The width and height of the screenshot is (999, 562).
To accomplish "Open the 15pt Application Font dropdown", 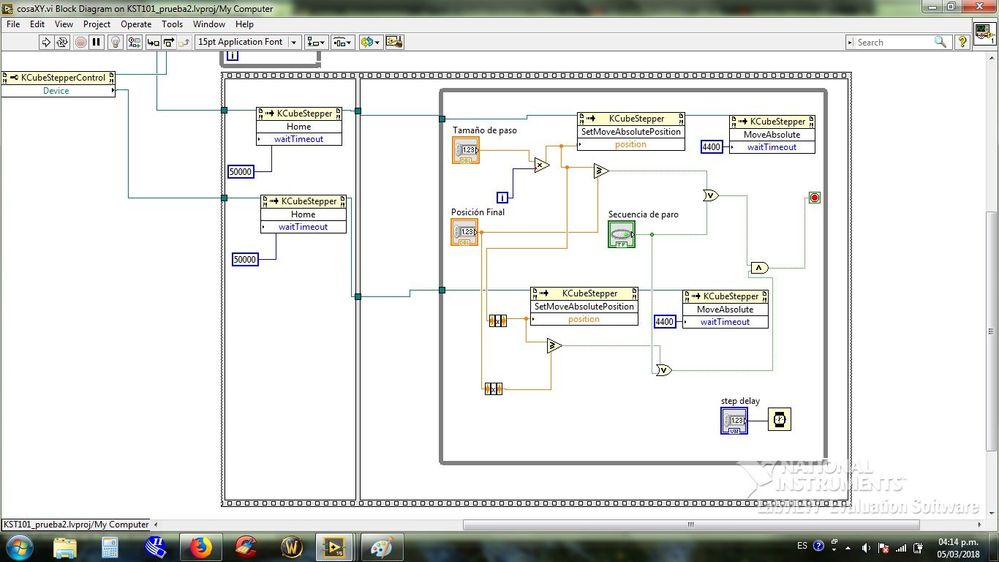I will pyautogui.click(x=247, y=42).
